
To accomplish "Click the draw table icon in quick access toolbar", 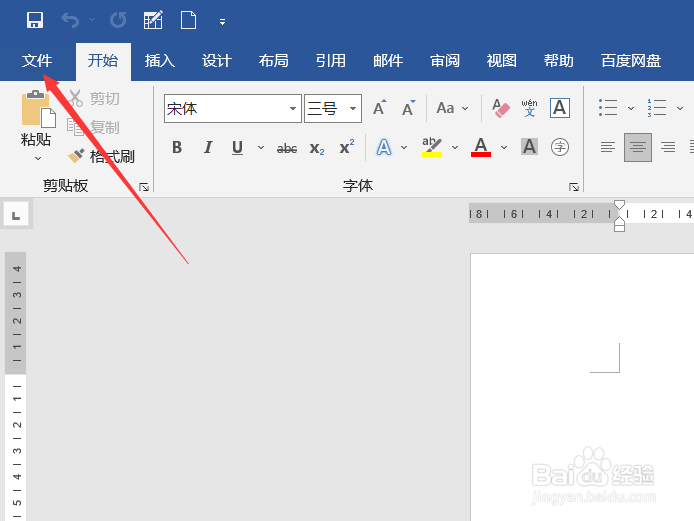I will (153, 20).
